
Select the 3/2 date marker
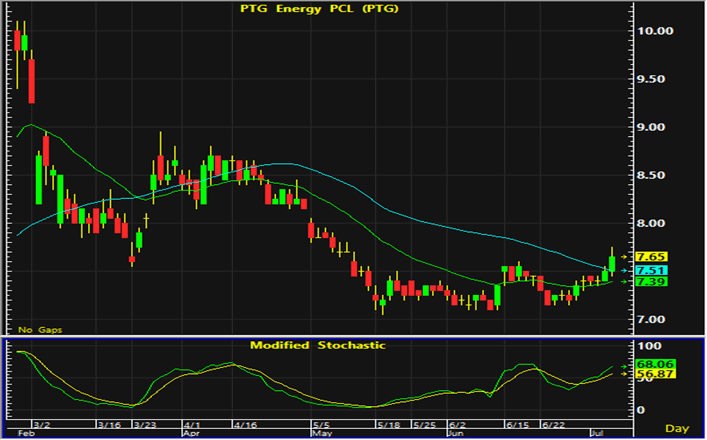pyautogui.click(x=41, y=425)
